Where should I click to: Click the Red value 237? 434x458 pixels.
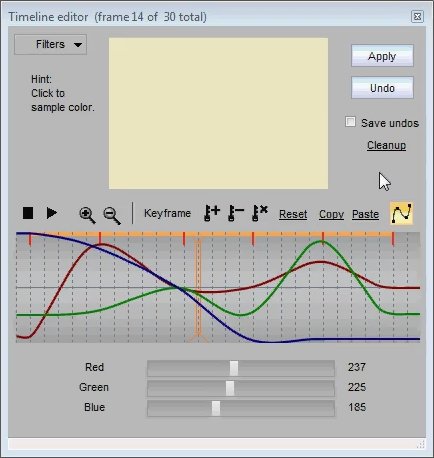(357, 367)
